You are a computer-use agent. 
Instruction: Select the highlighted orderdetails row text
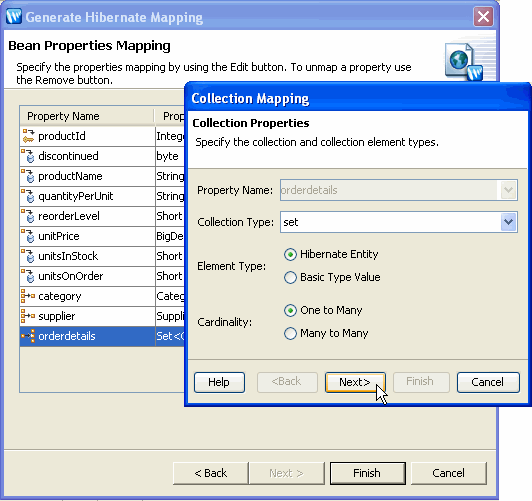click(x=67, y=336)
